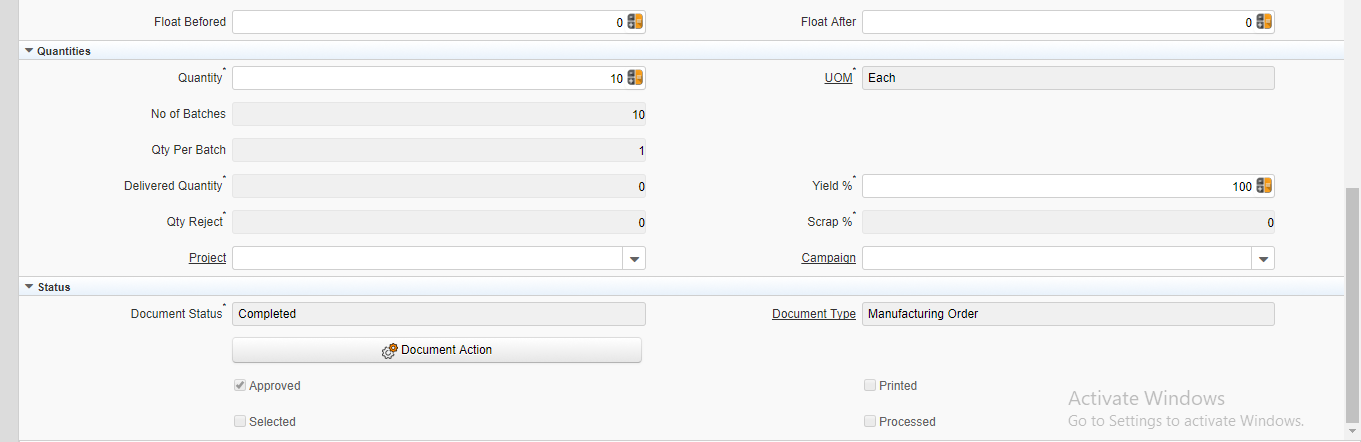Image resolution: width=1361 pixels, height=442 pixels.
Task: Open calculator icon for Quantity field
Action: click(635, 78)
